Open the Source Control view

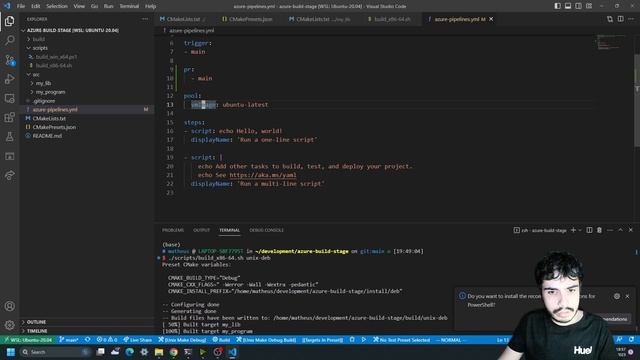click(x=9, y=60)
